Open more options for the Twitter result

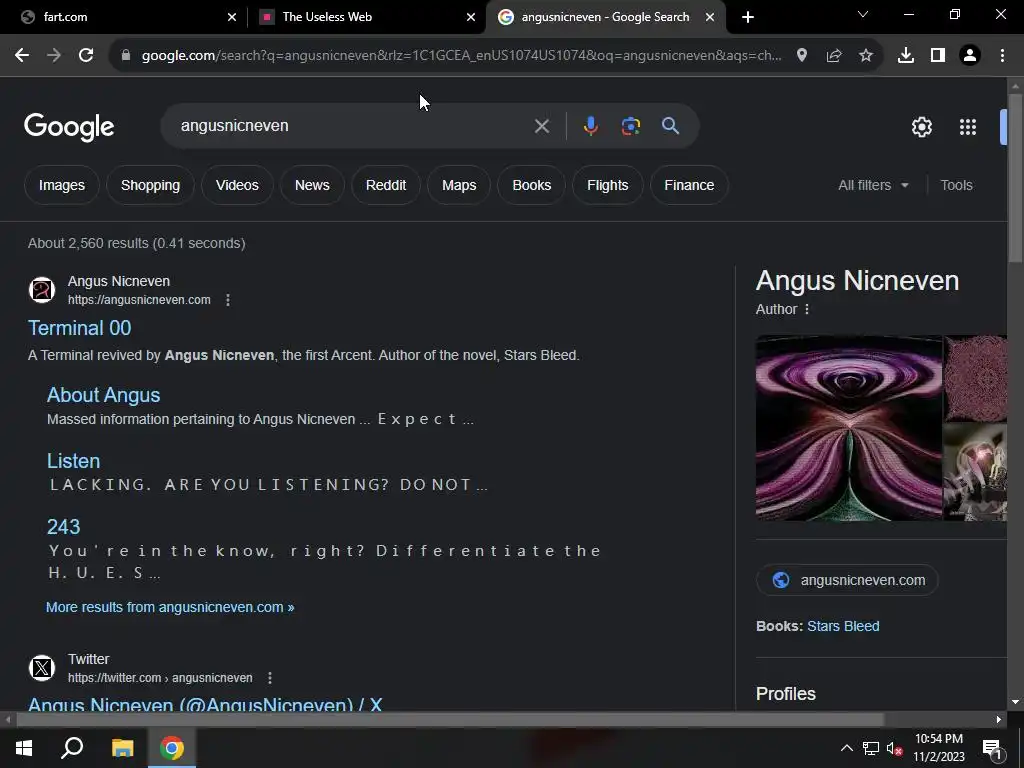pos(270,678)
